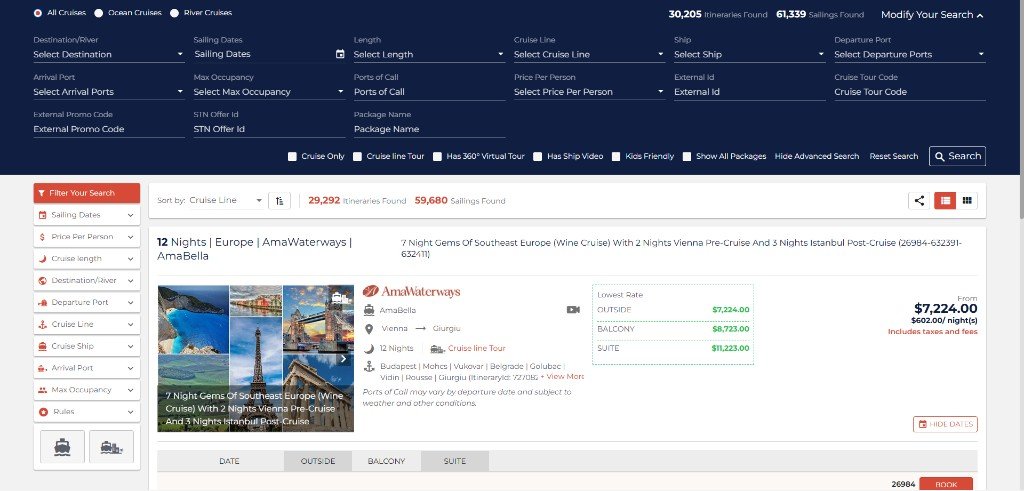Screen dimensions: 1024x491
Task: Click into the Ports of Call field
Action: [x=430, y=91]
